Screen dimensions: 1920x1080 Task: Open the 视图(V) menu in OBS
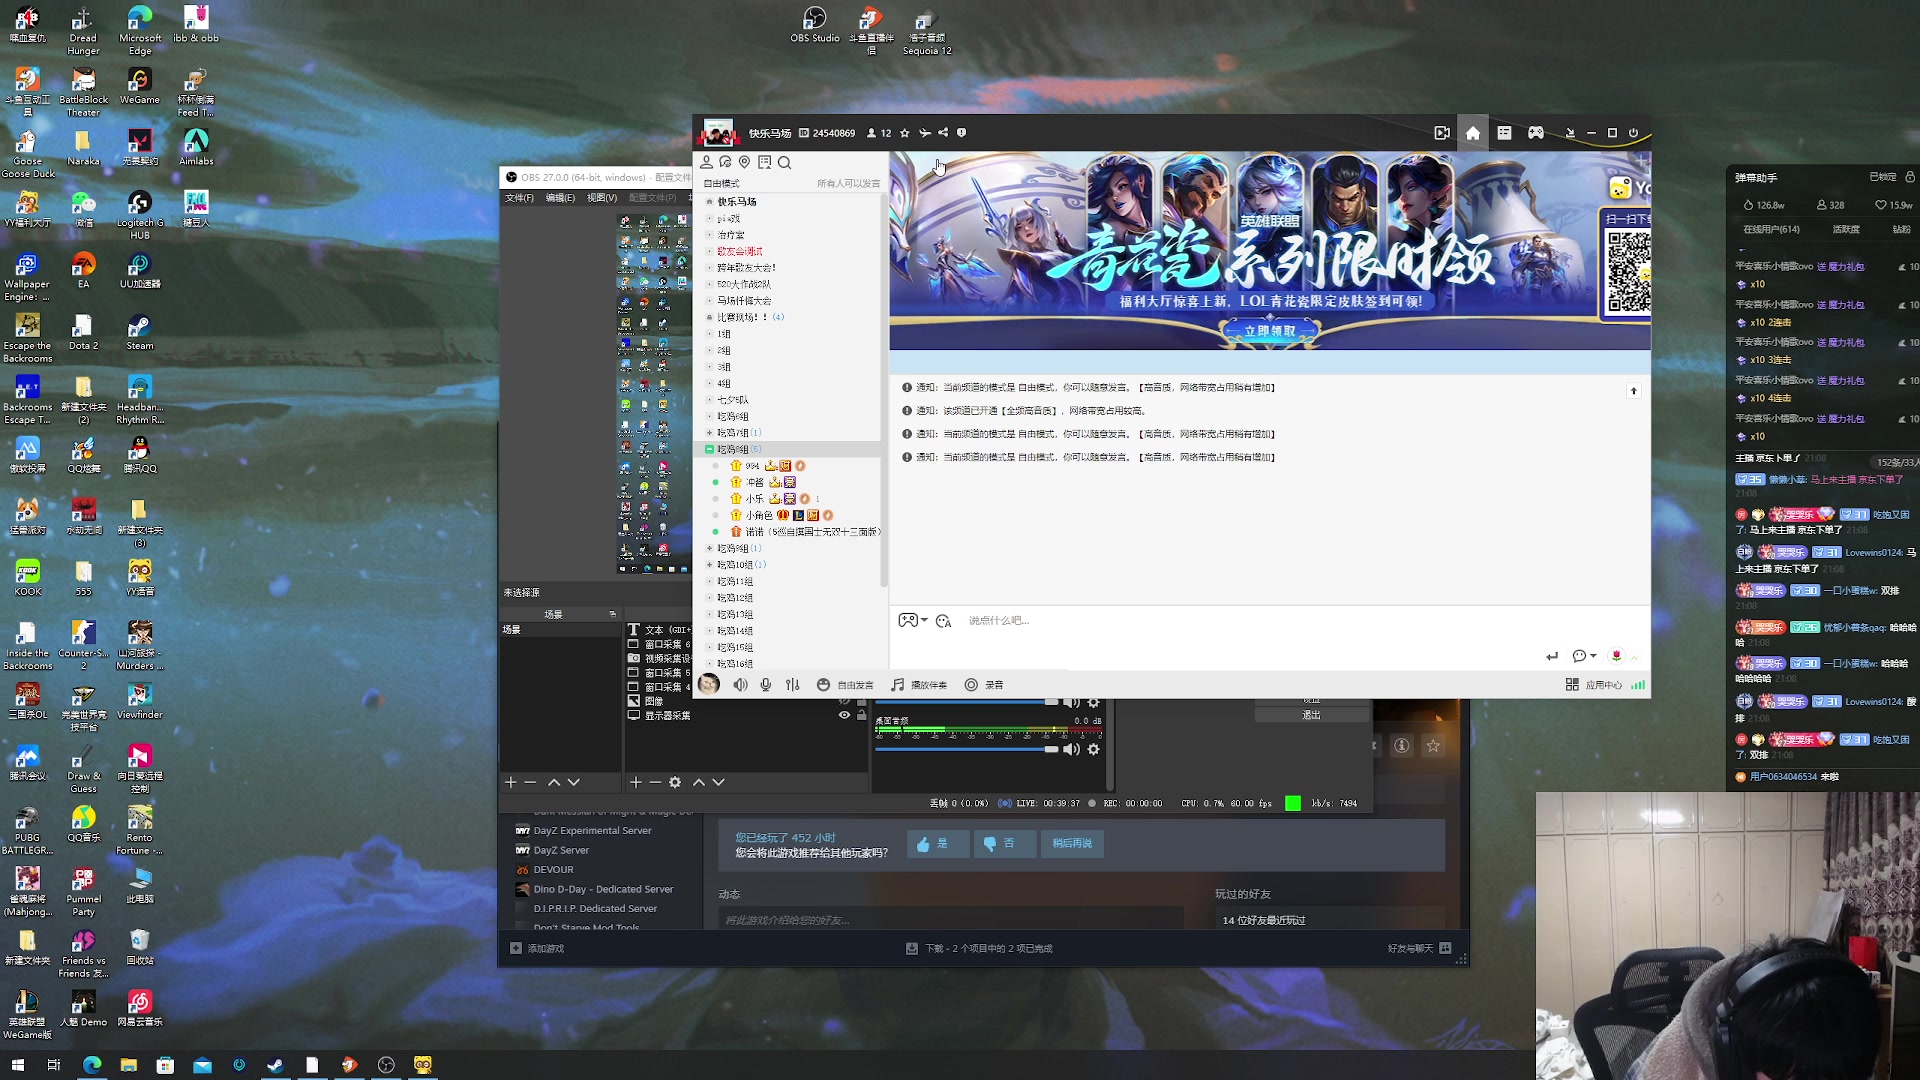coord(601,198)
